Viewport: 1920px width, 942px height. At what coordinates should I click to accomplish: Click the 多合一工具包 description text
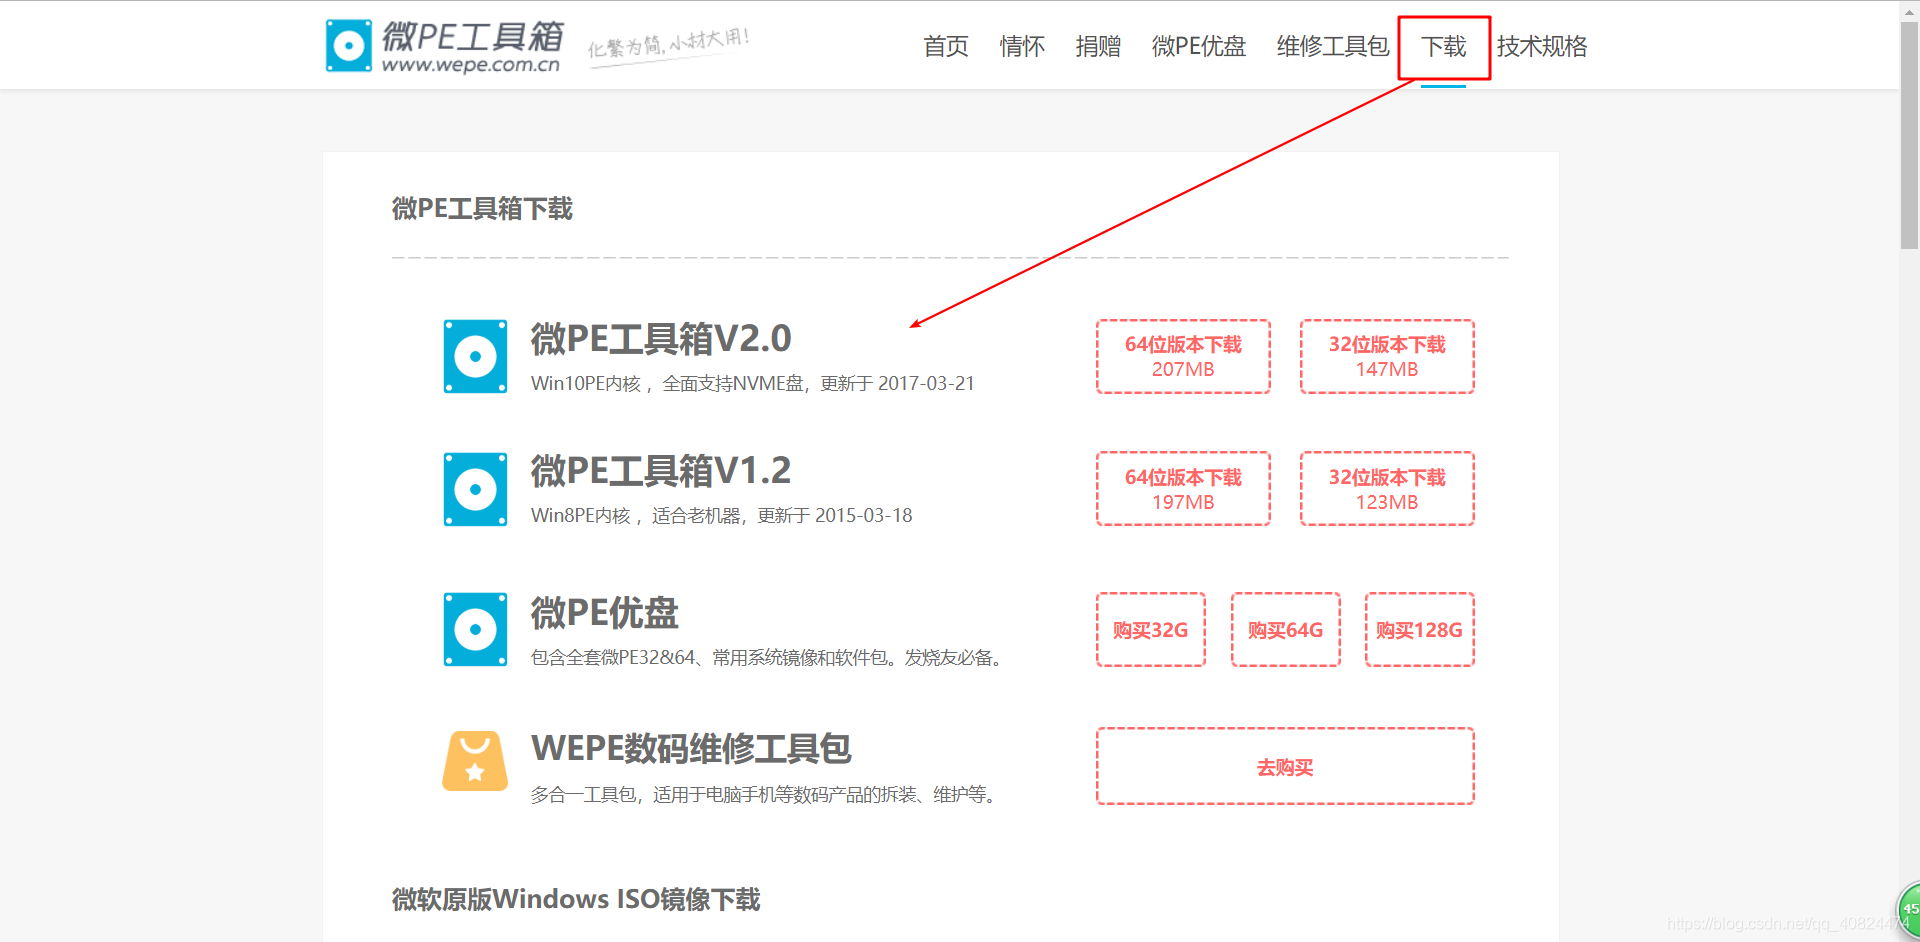(x=766, y=795)
